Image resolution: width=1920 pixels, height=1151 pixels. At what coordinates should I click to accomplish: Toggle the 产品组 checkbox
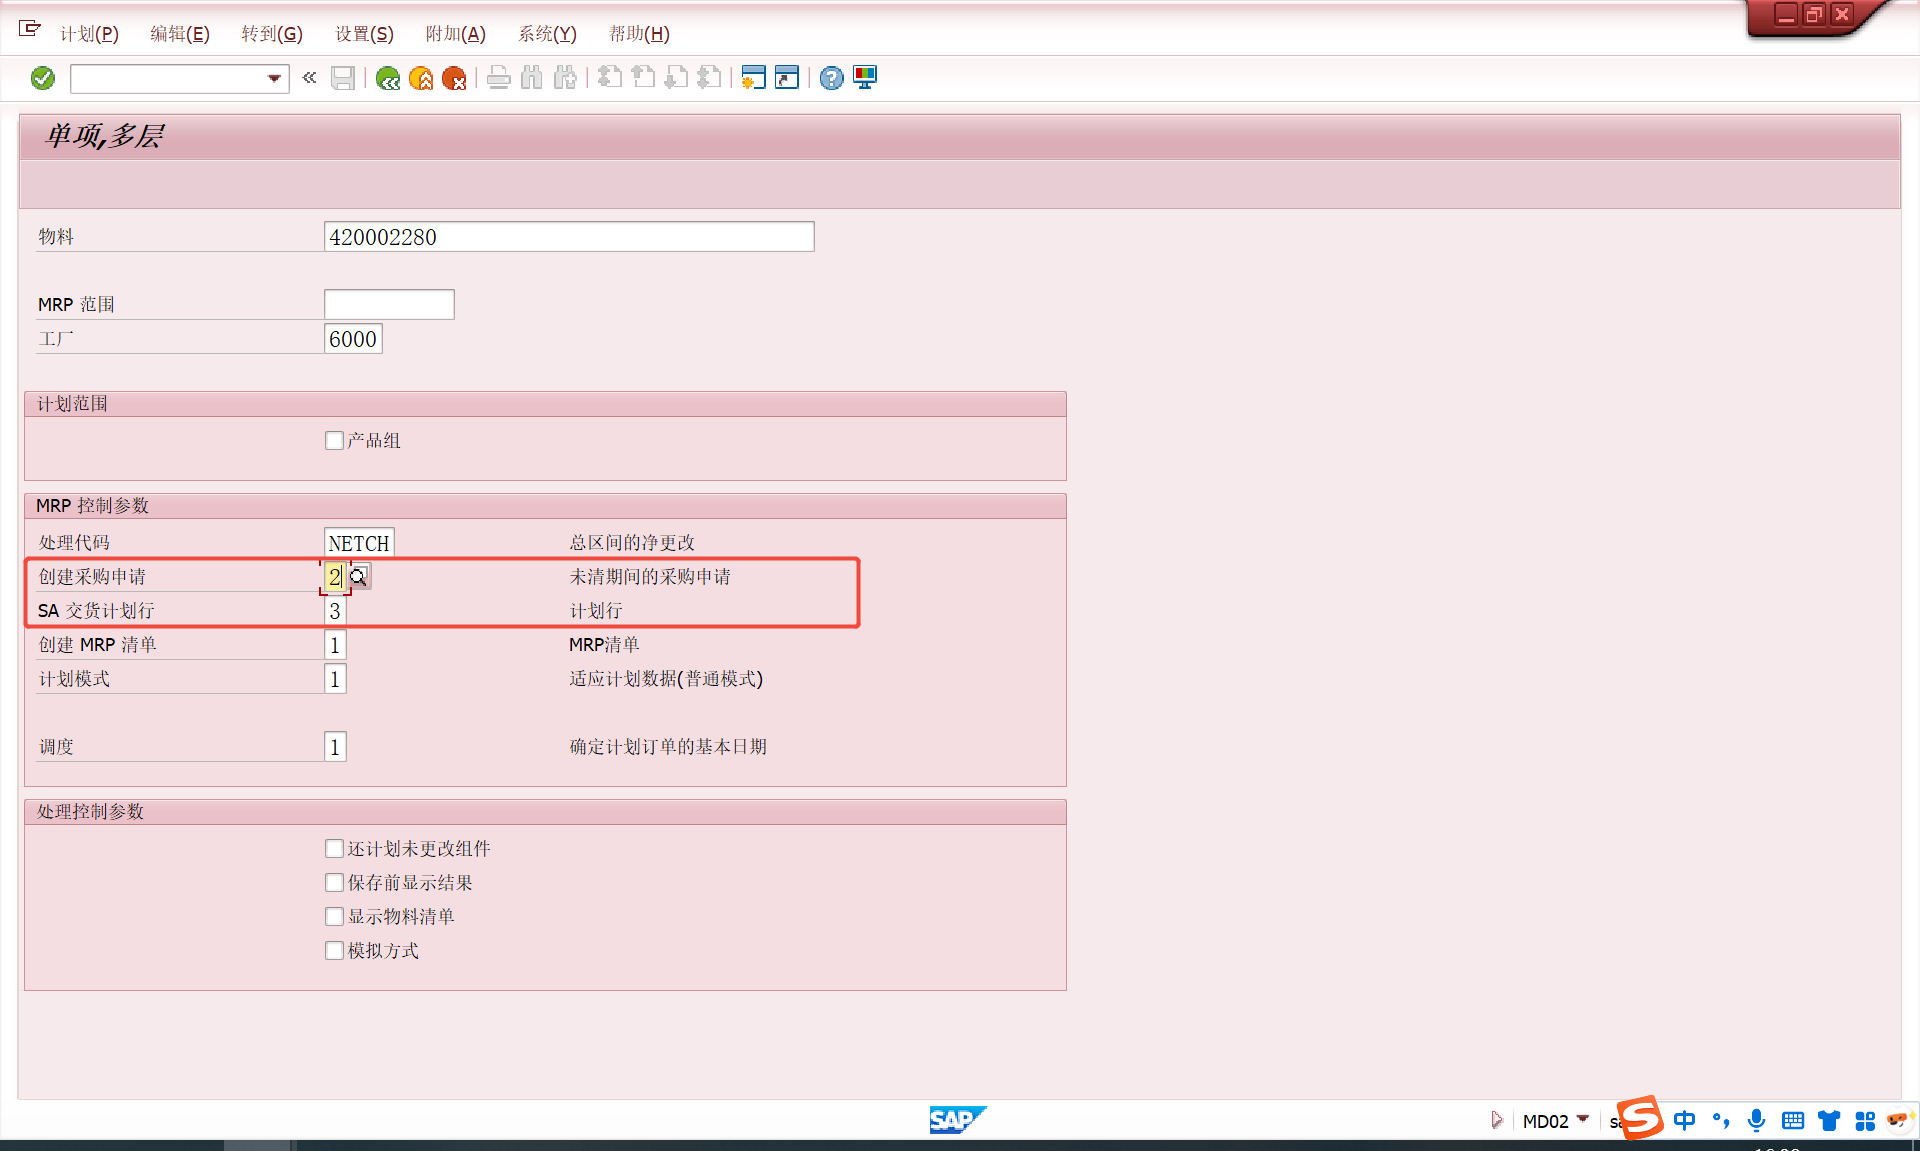(334, 440)
